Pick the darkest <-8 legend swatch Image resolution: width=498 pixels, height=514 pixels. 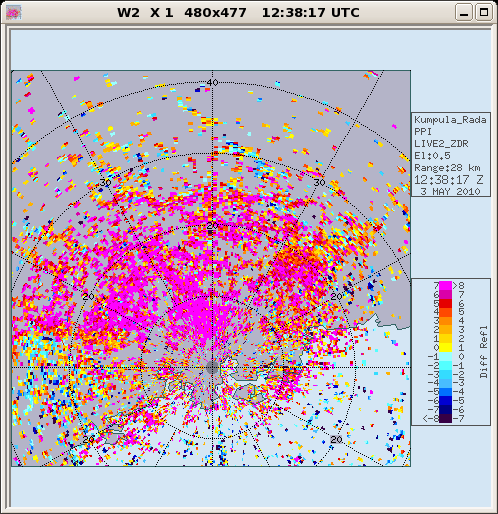(x=445, y=418)
